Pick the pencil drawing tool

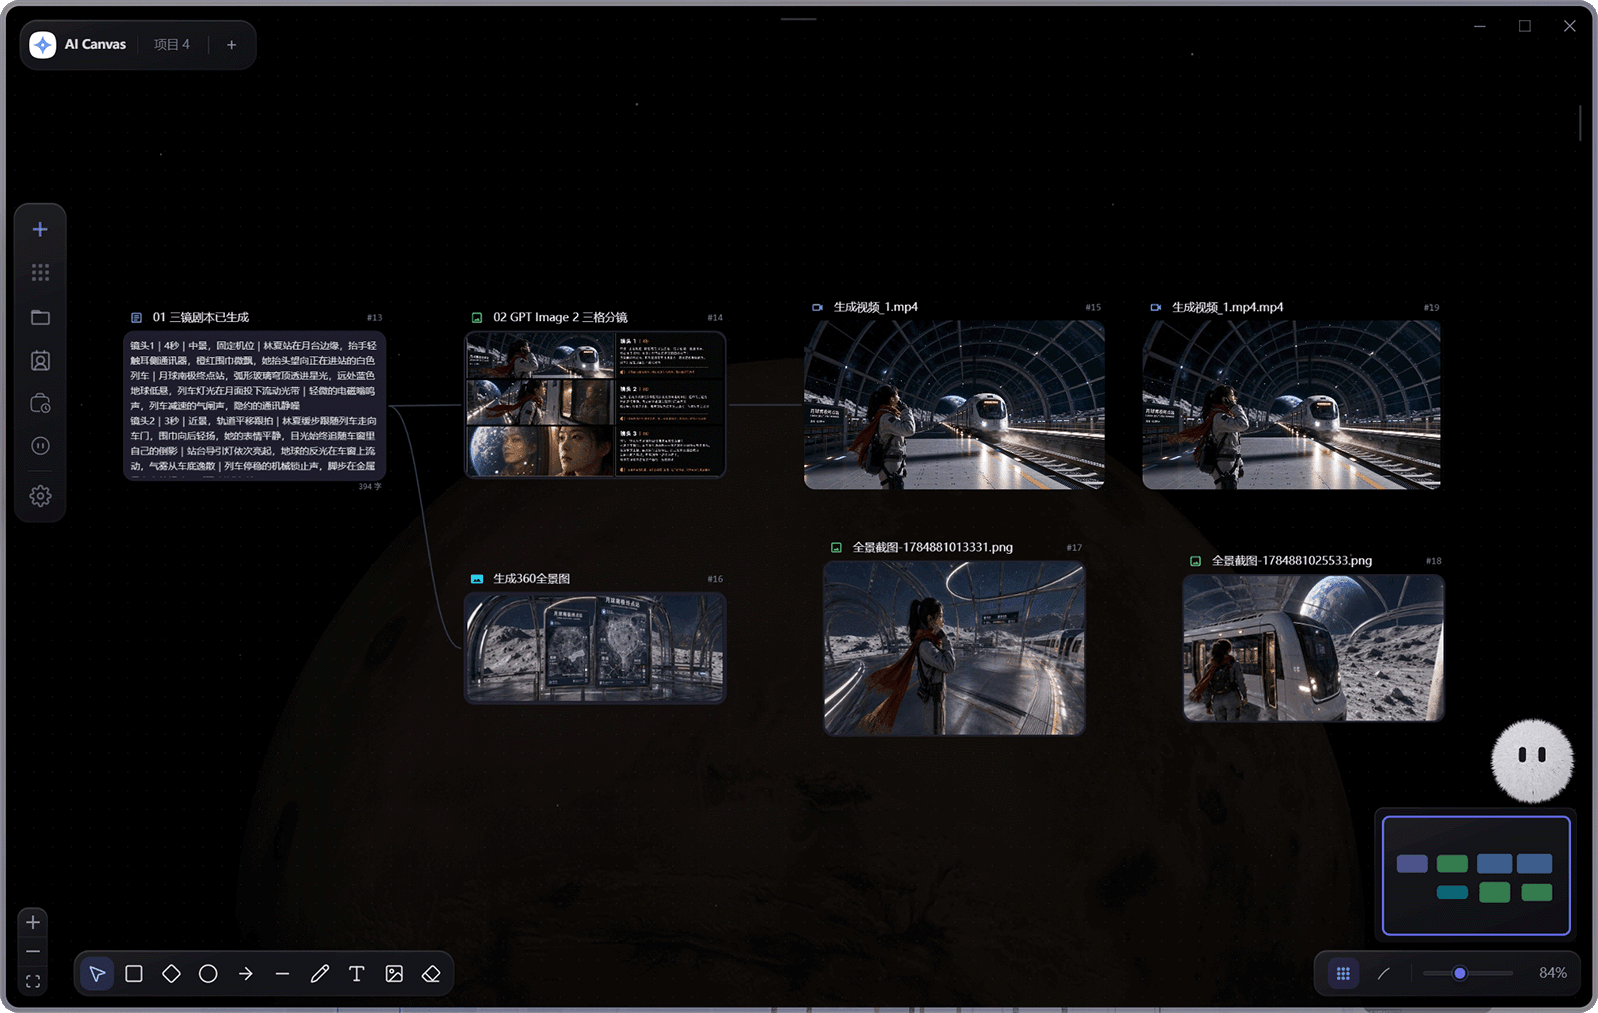320,974
